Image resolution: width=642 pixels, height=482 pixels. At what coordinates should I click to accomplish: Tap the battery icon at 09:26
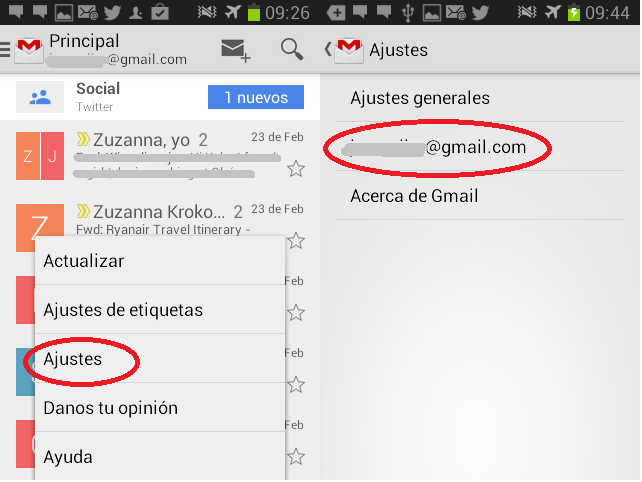tap(254, 13)
